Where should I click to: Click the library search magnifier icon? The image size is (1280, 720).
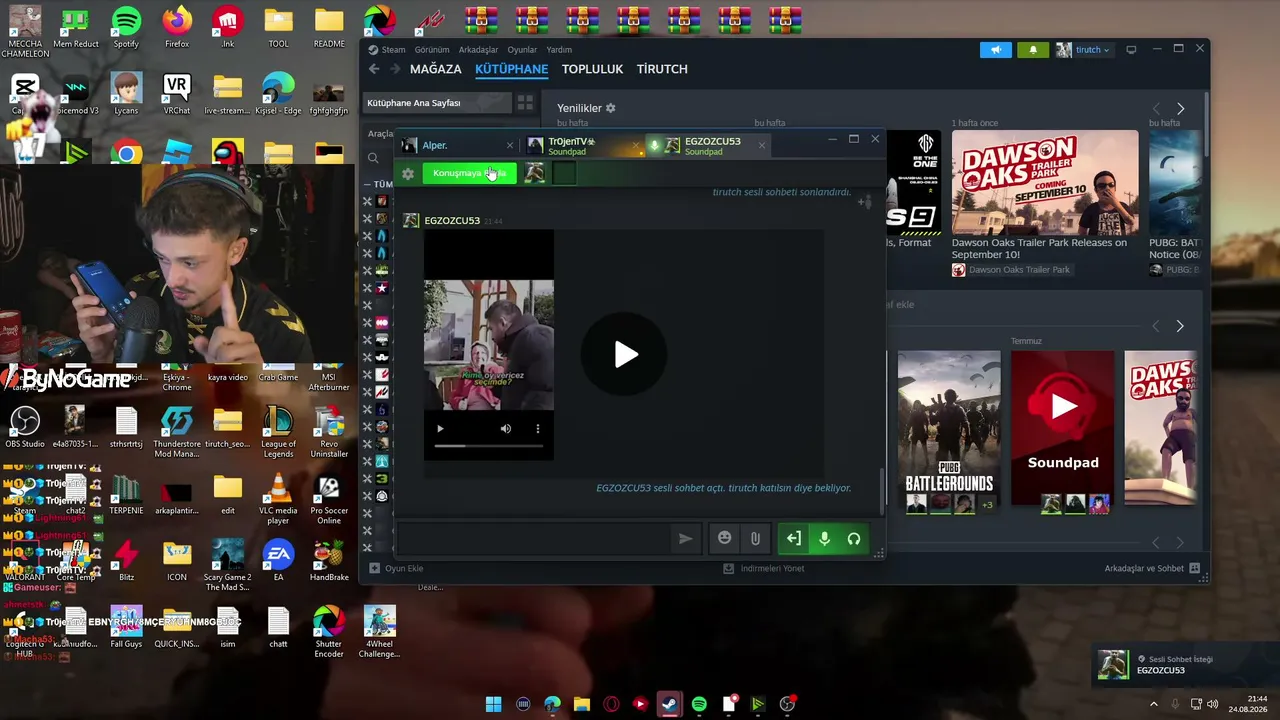coord(373,158)
